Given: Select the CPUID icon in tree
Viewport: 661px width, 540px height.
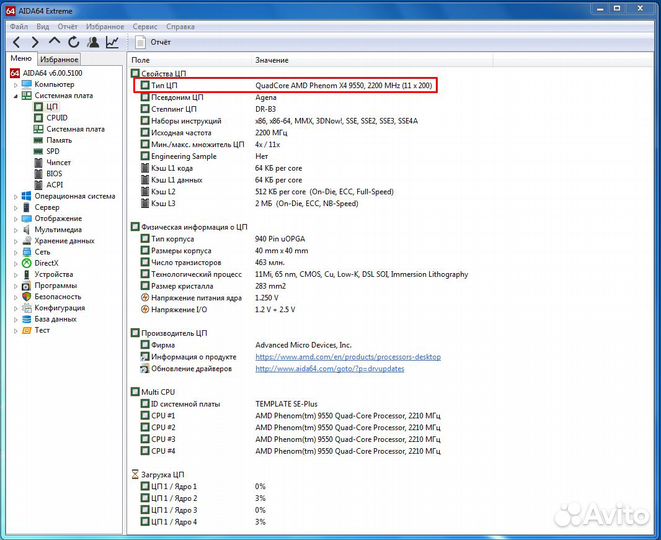Looking at the screenshot, I should (x=38, y=118).
